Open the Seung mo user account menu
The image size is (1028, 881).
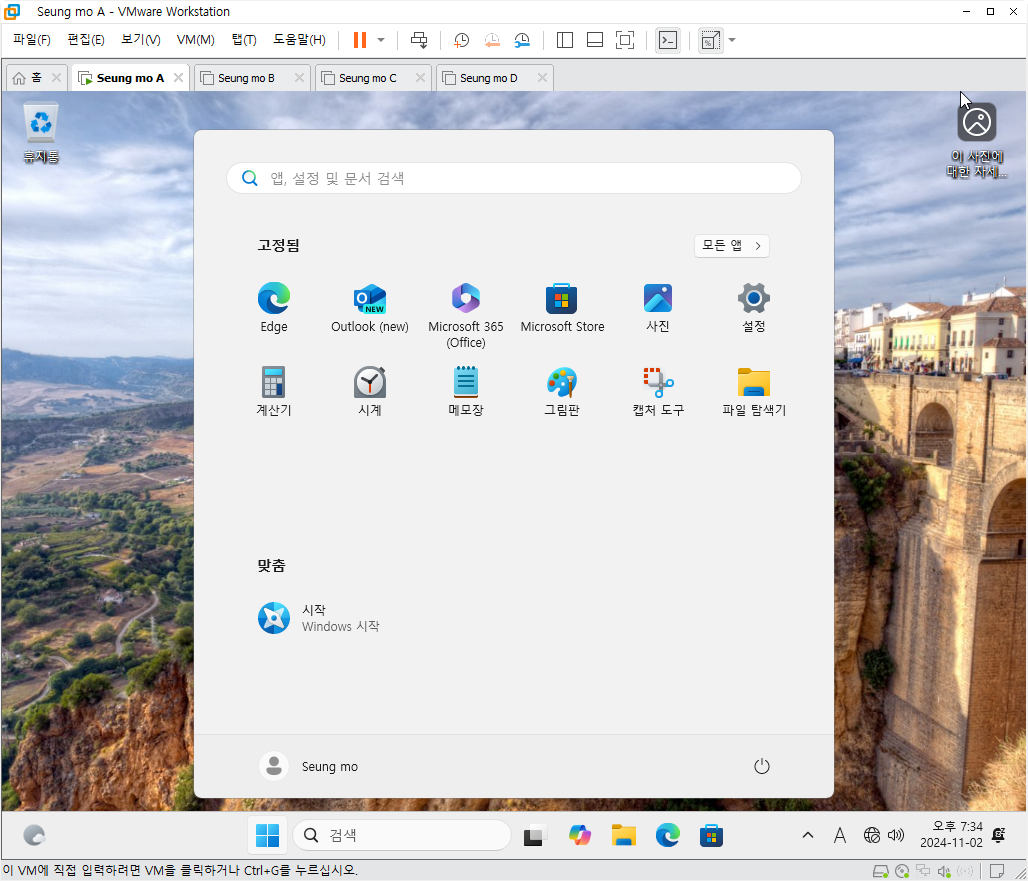pos(309,766)
